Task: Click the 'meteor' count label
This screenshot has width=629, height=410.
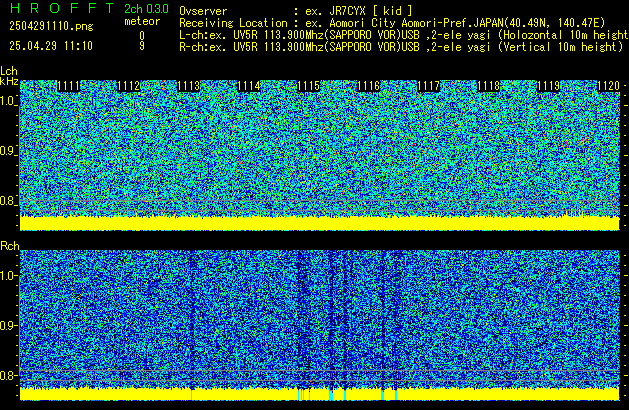Action: coord(142,21)
